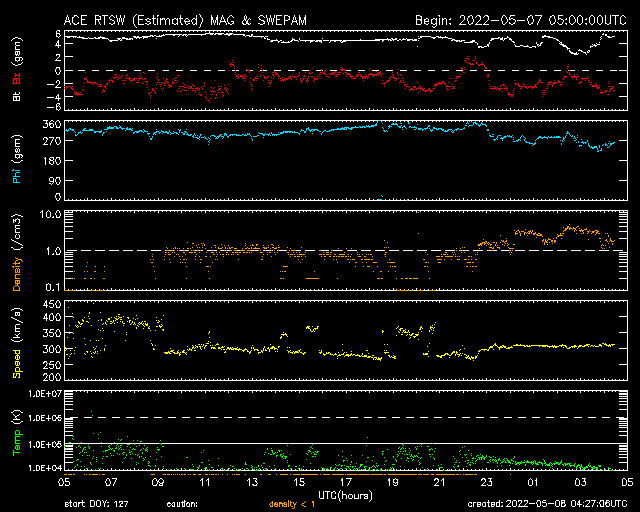Select hour 13 on the time axis
640x512 pixels.
(x=252, y=481)
